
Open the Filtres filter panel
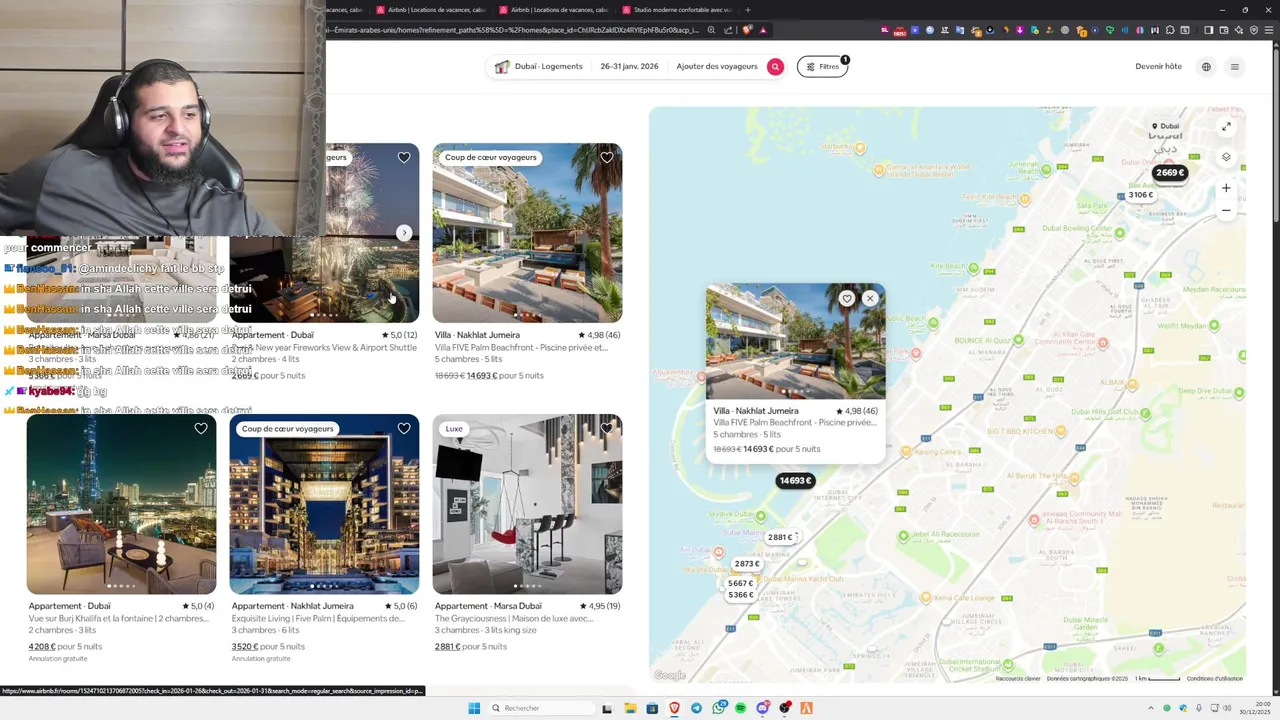pos(823,67)
